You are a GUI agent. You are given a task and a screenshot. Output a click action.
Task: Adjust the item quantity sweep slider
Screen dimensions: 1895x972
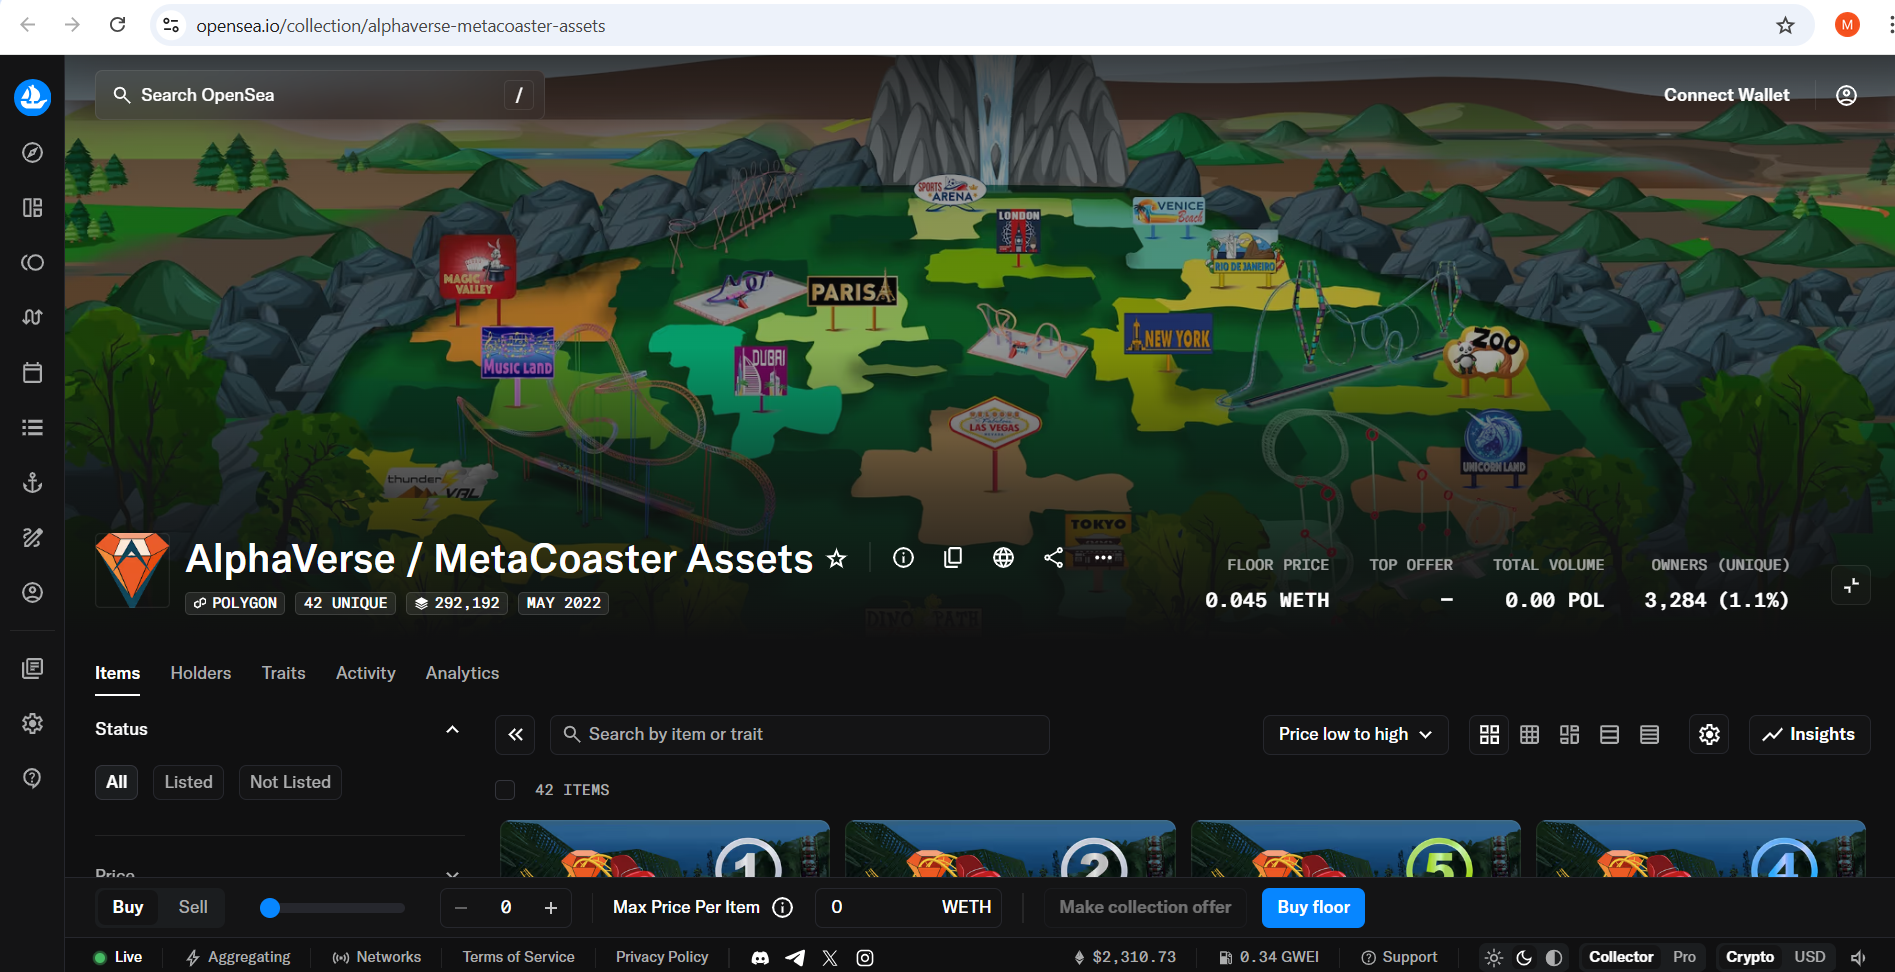tap(332, 908)
